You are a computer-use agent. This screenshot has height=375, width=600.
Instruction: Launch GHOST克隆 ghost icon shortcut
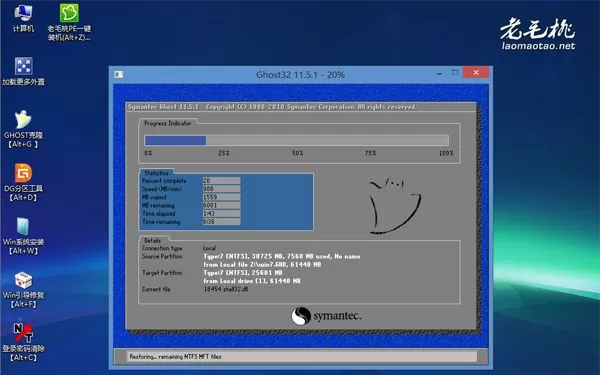(x=23, y=129)
